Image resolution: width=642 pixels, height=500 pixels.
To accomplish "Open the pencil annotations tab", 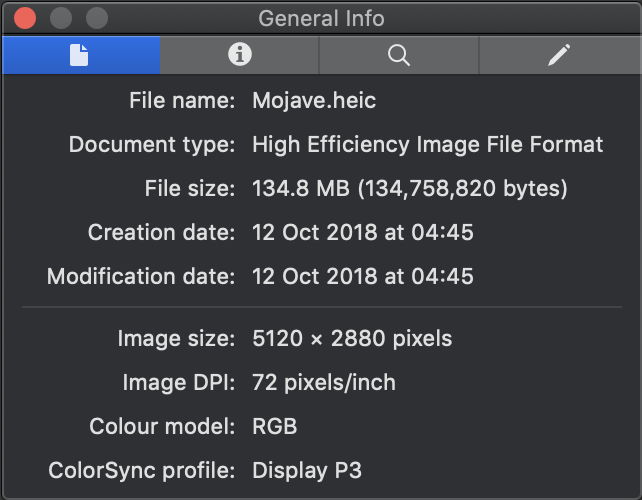I will click(x=559, y=55).
